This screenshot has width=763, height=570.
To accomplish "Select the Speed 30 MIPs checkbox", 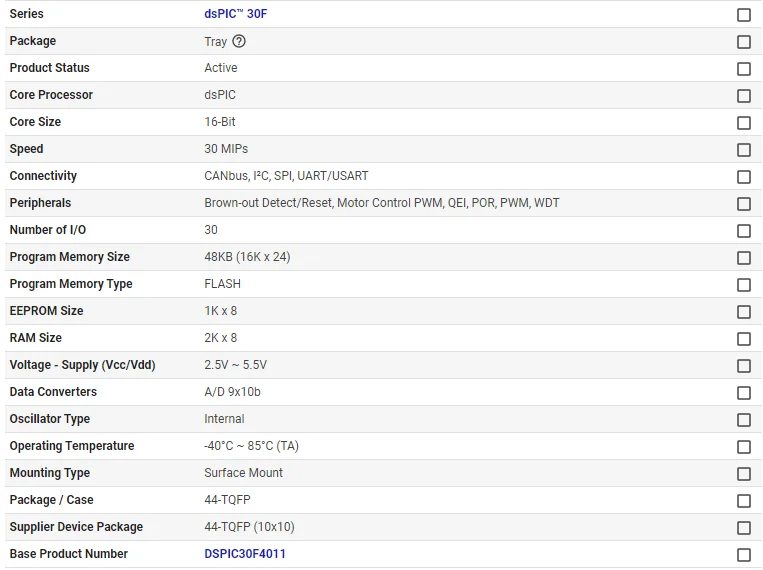I will 744,150.
